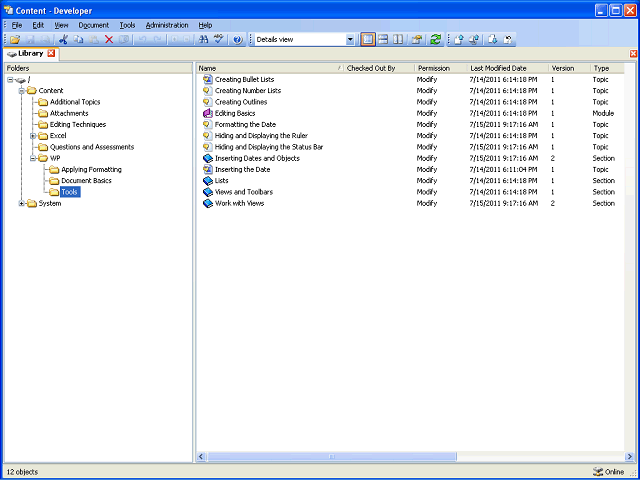Screen dimensions: 640x480
Task: Click the Copy toolbar icon
Action: click(x=78, y=40)
